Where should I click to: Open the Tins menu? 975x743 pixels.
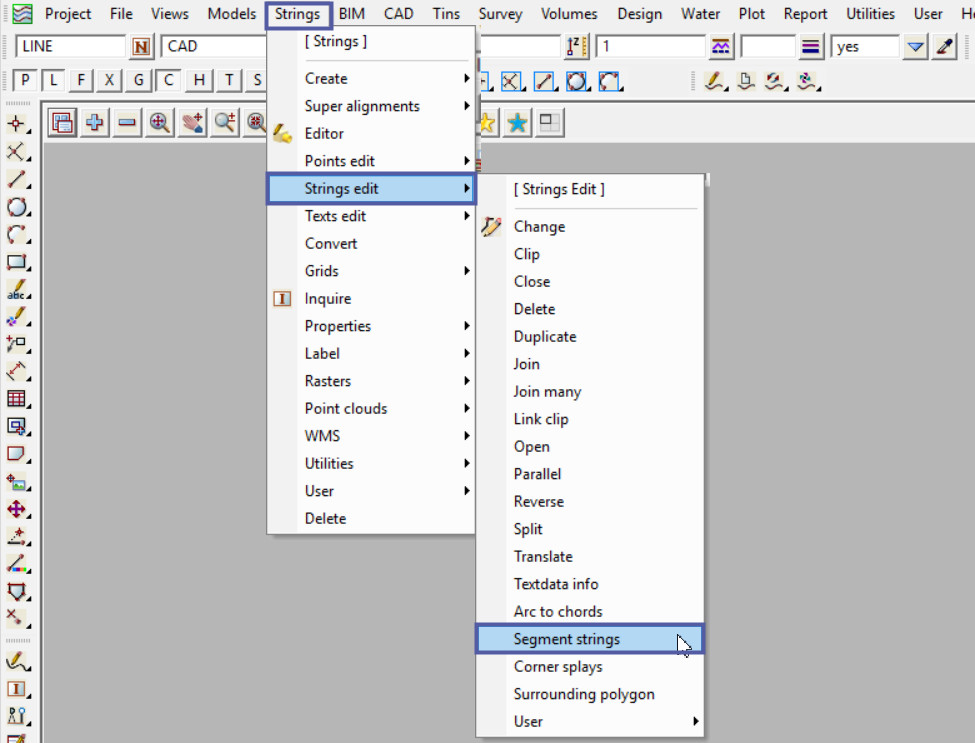446,14
